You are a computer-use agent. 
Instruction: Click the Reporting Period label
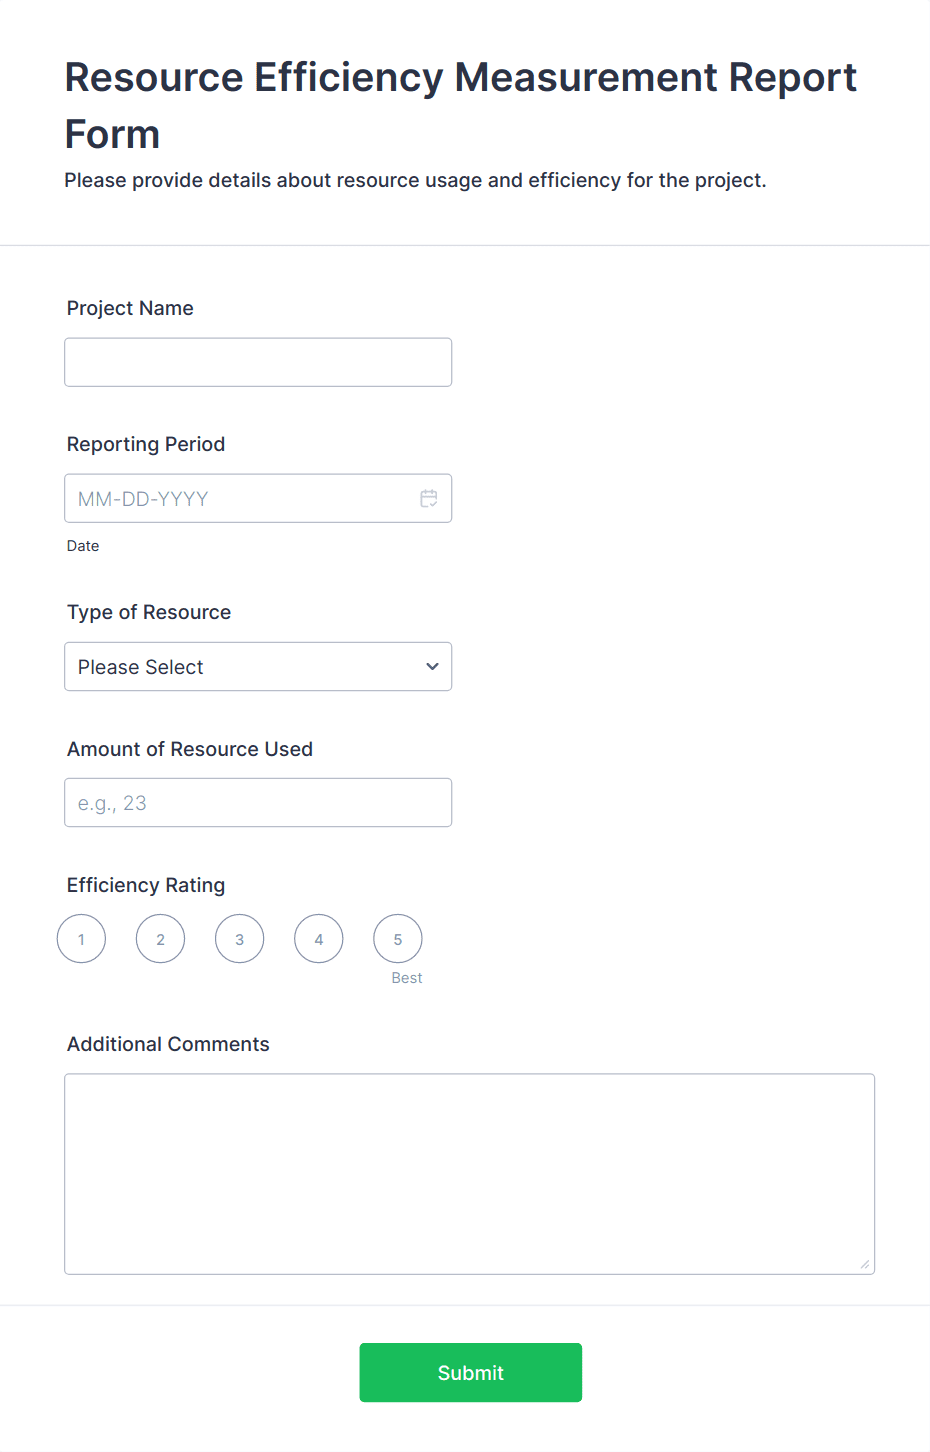point(145,444)
